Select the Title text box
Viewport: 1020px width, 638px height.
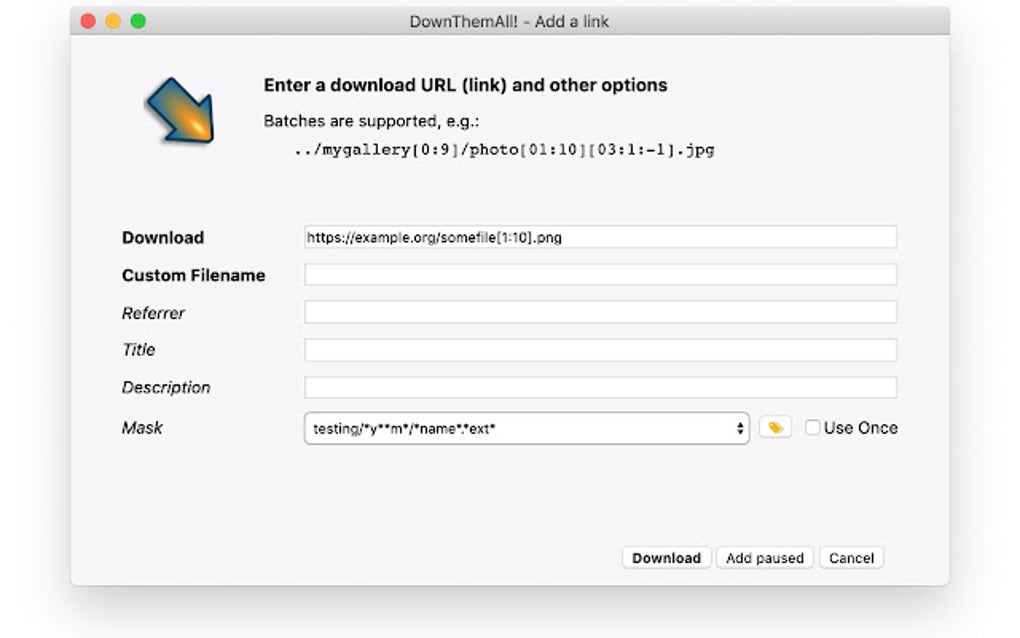click(x=600, y=349)
